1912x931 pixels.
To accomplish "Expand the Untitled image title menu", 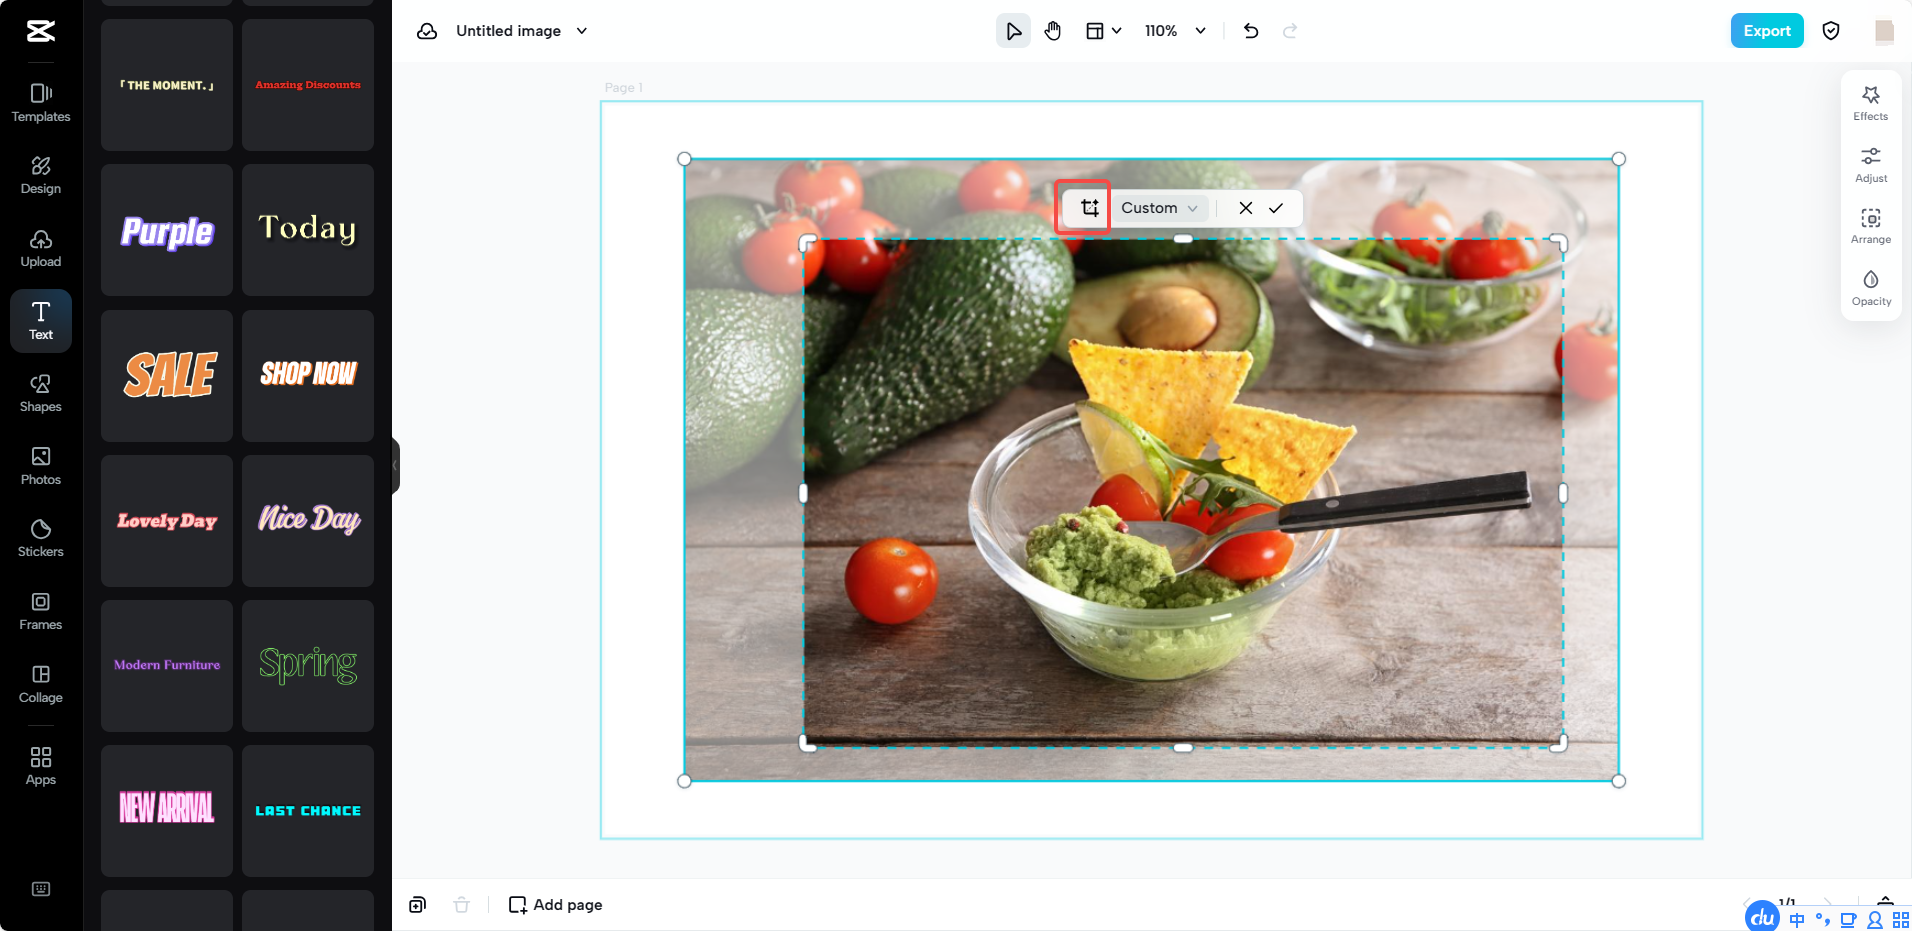I will coord(581,30).
